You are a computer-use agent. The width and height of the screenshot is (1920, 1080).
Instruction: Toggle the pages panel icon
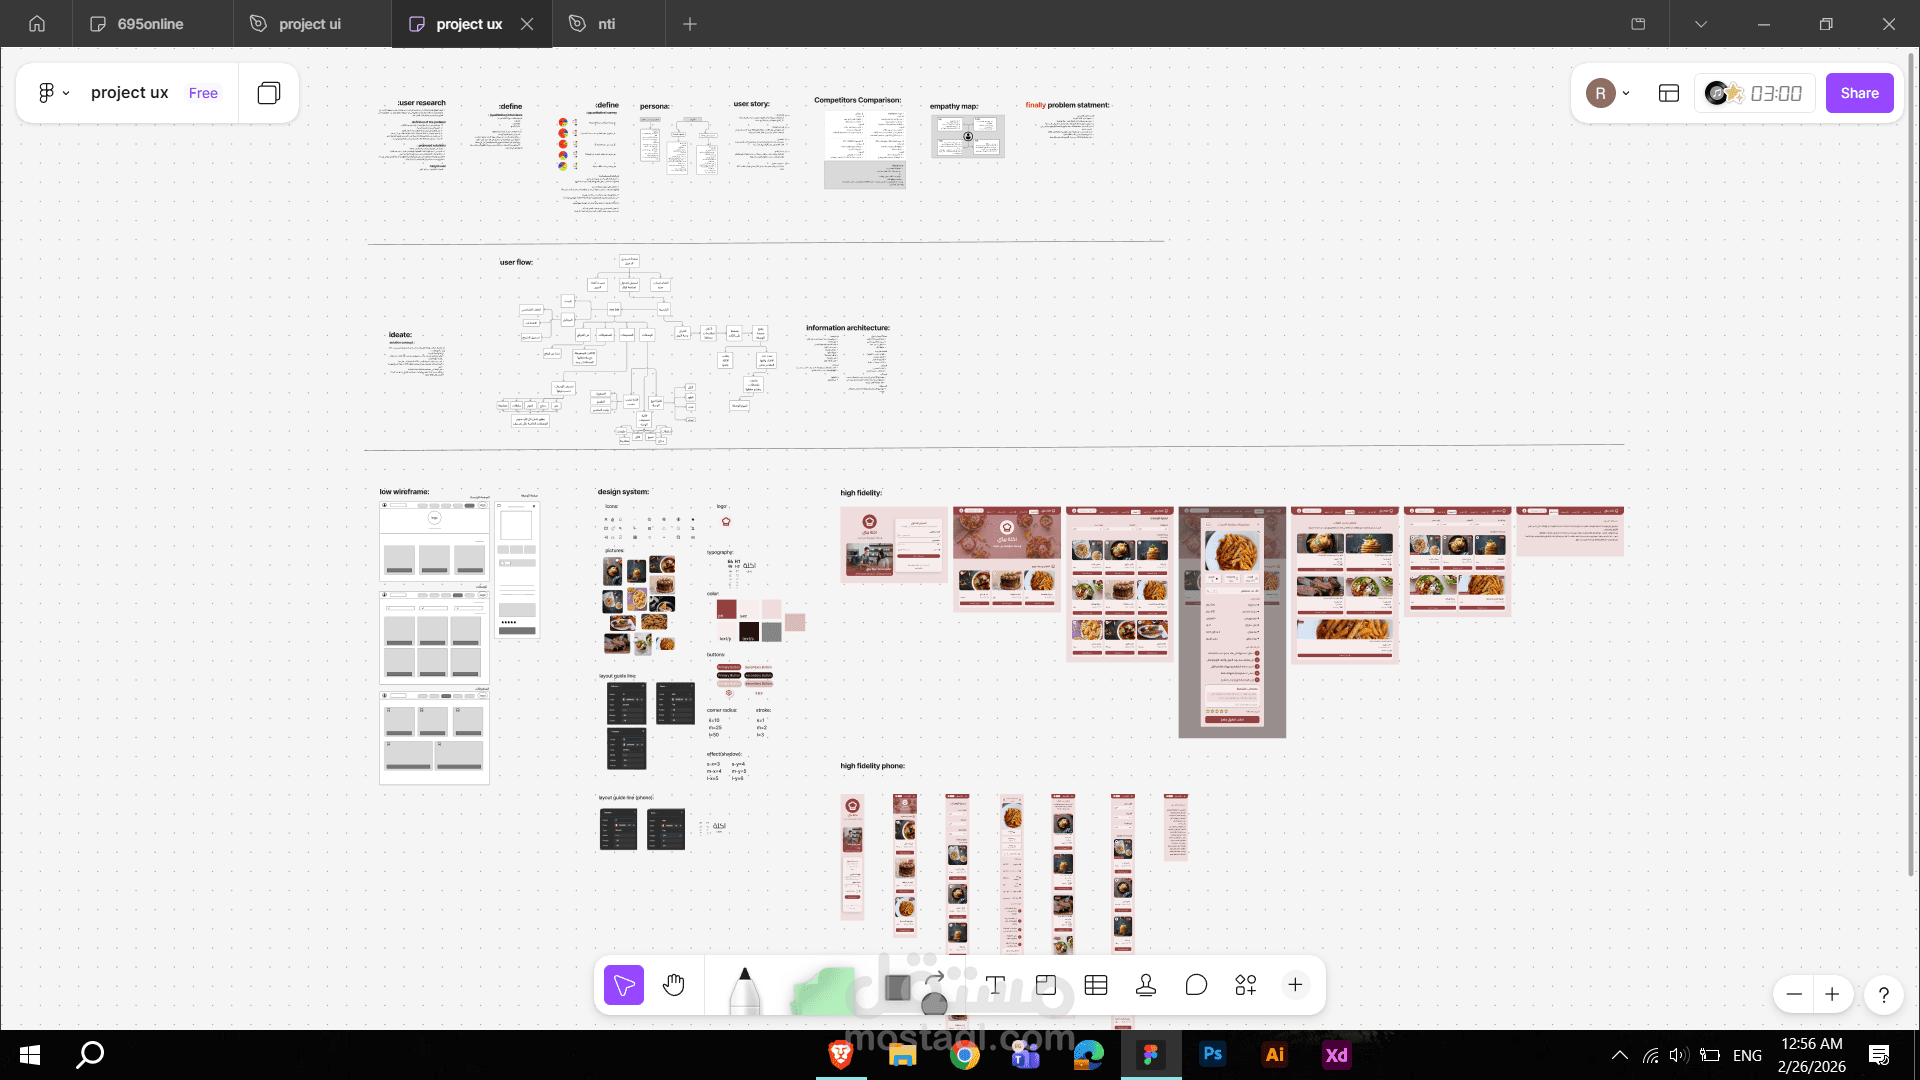click(268, 93)
